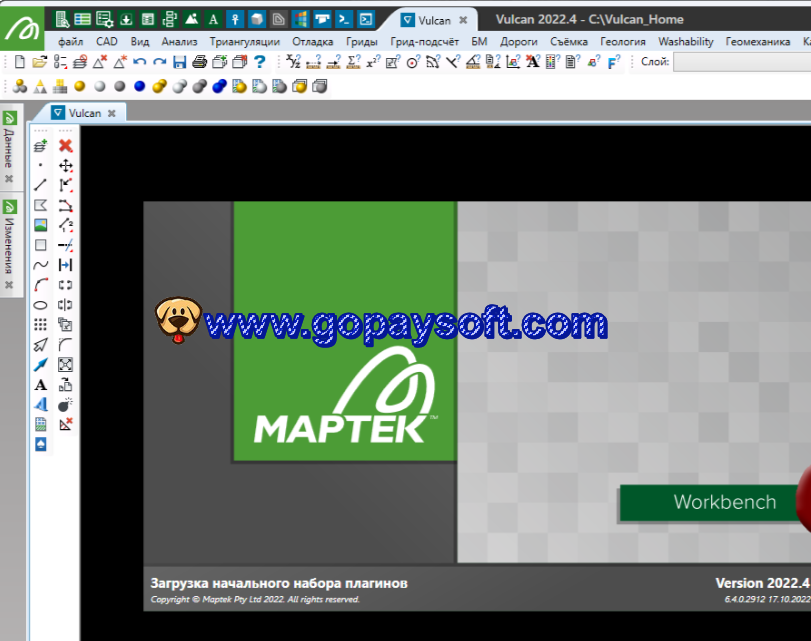Select the red X delete tool

(x=66, y=145)
